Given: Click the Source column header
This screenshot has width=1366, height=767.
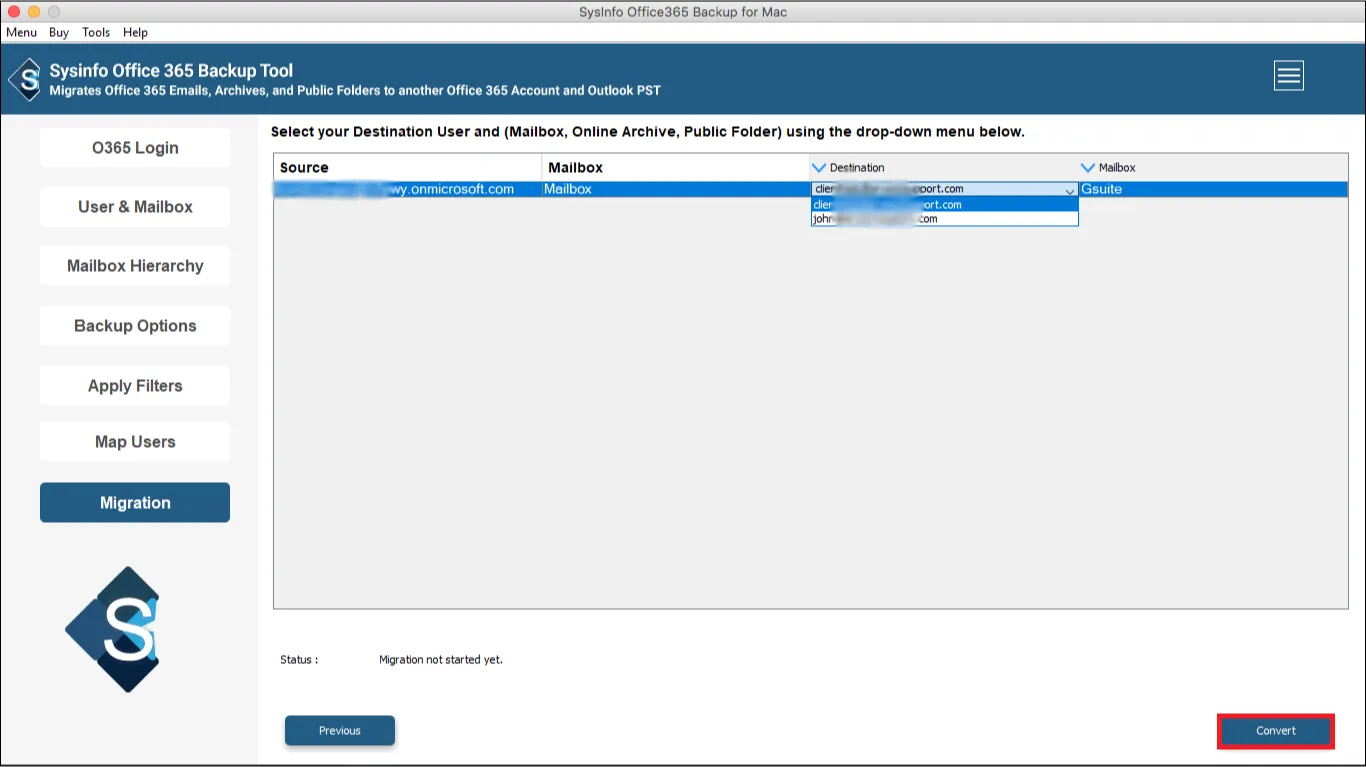Looking at the screenshot, I should pyautogui.click(x=408, y=168).
